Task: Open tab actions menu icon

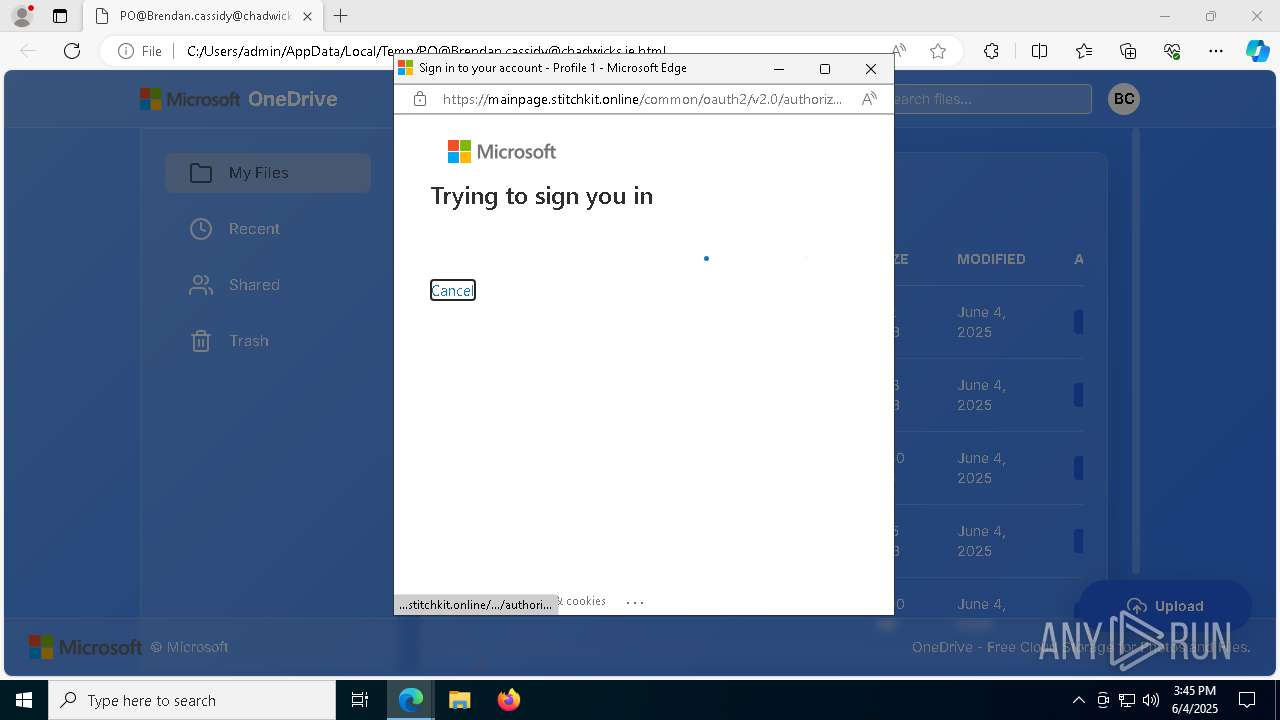Action: tap(60, 16)
